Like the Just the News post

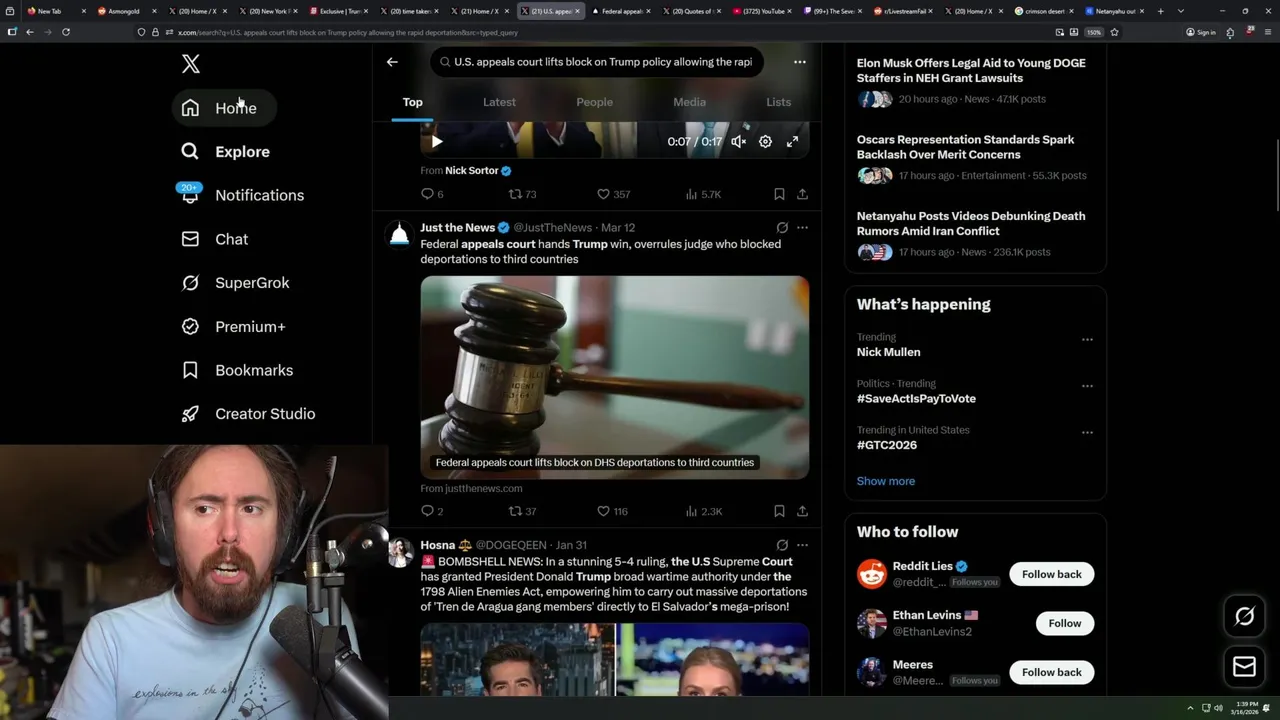tap(612, 511)
